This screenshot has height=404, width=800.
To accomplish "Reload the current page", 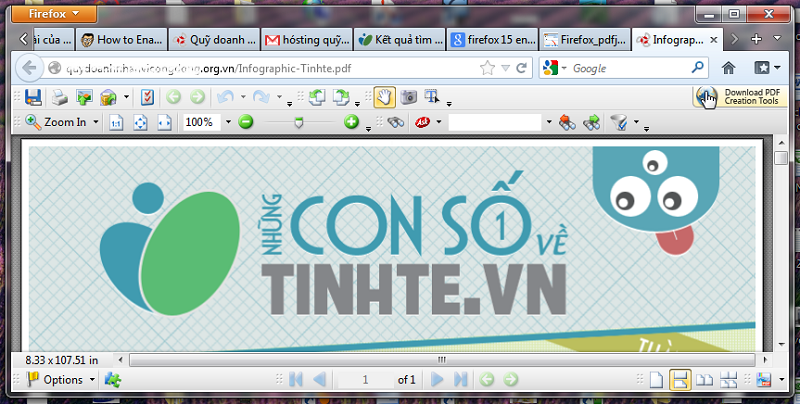I will (x=521, y=68).
